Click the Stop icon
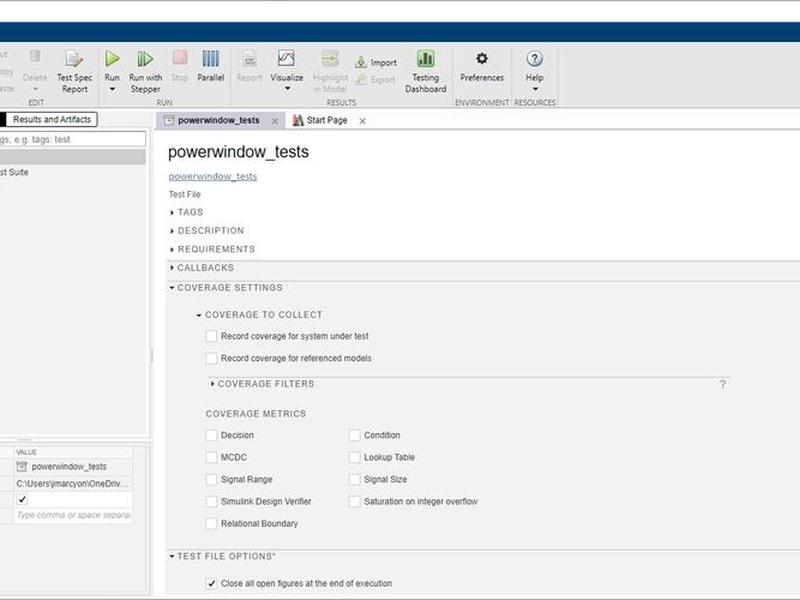This screenshot has width=800, height=600. click(180, 58)
